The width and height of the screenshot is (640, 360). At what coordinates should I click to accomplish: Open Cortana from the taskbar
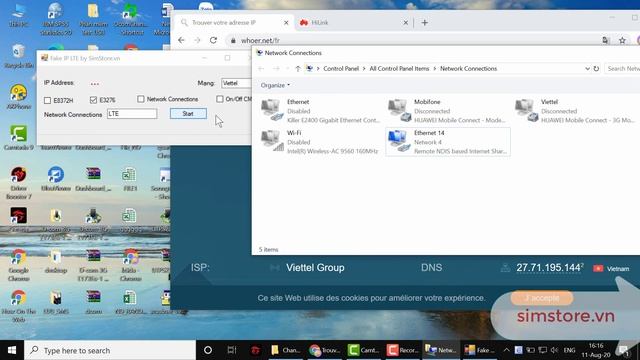208,350
